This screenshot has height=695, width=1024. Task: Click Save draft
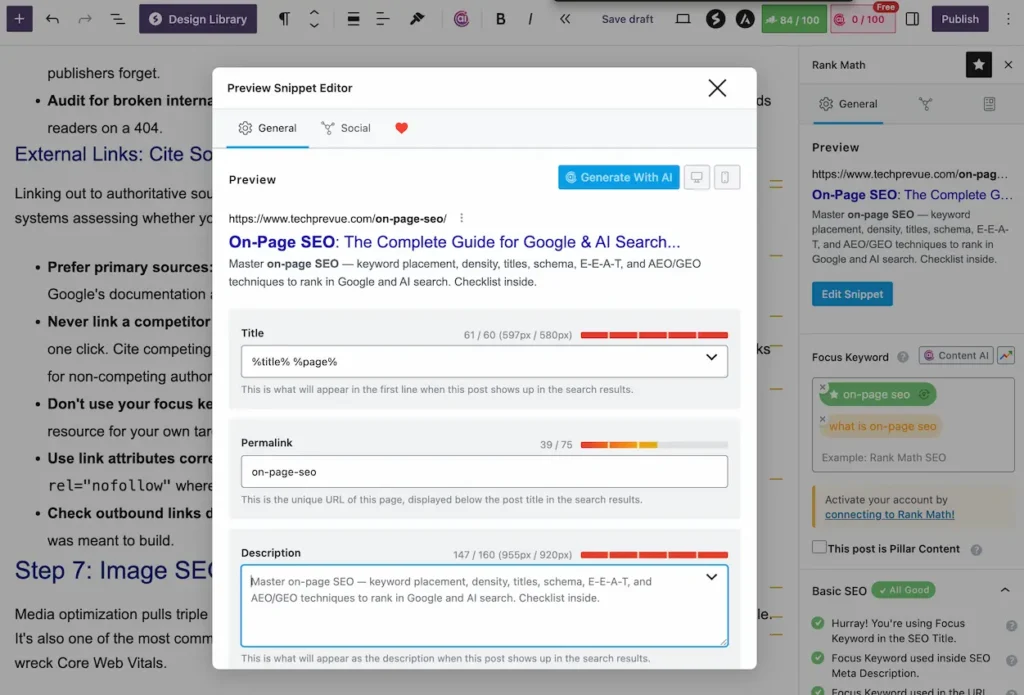[x=627, y=19]
